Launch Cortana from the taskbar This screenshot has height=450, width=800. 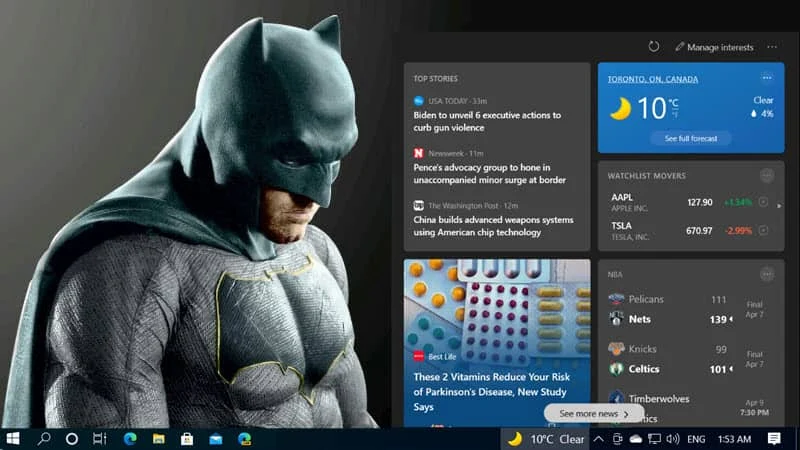[72, 439]
